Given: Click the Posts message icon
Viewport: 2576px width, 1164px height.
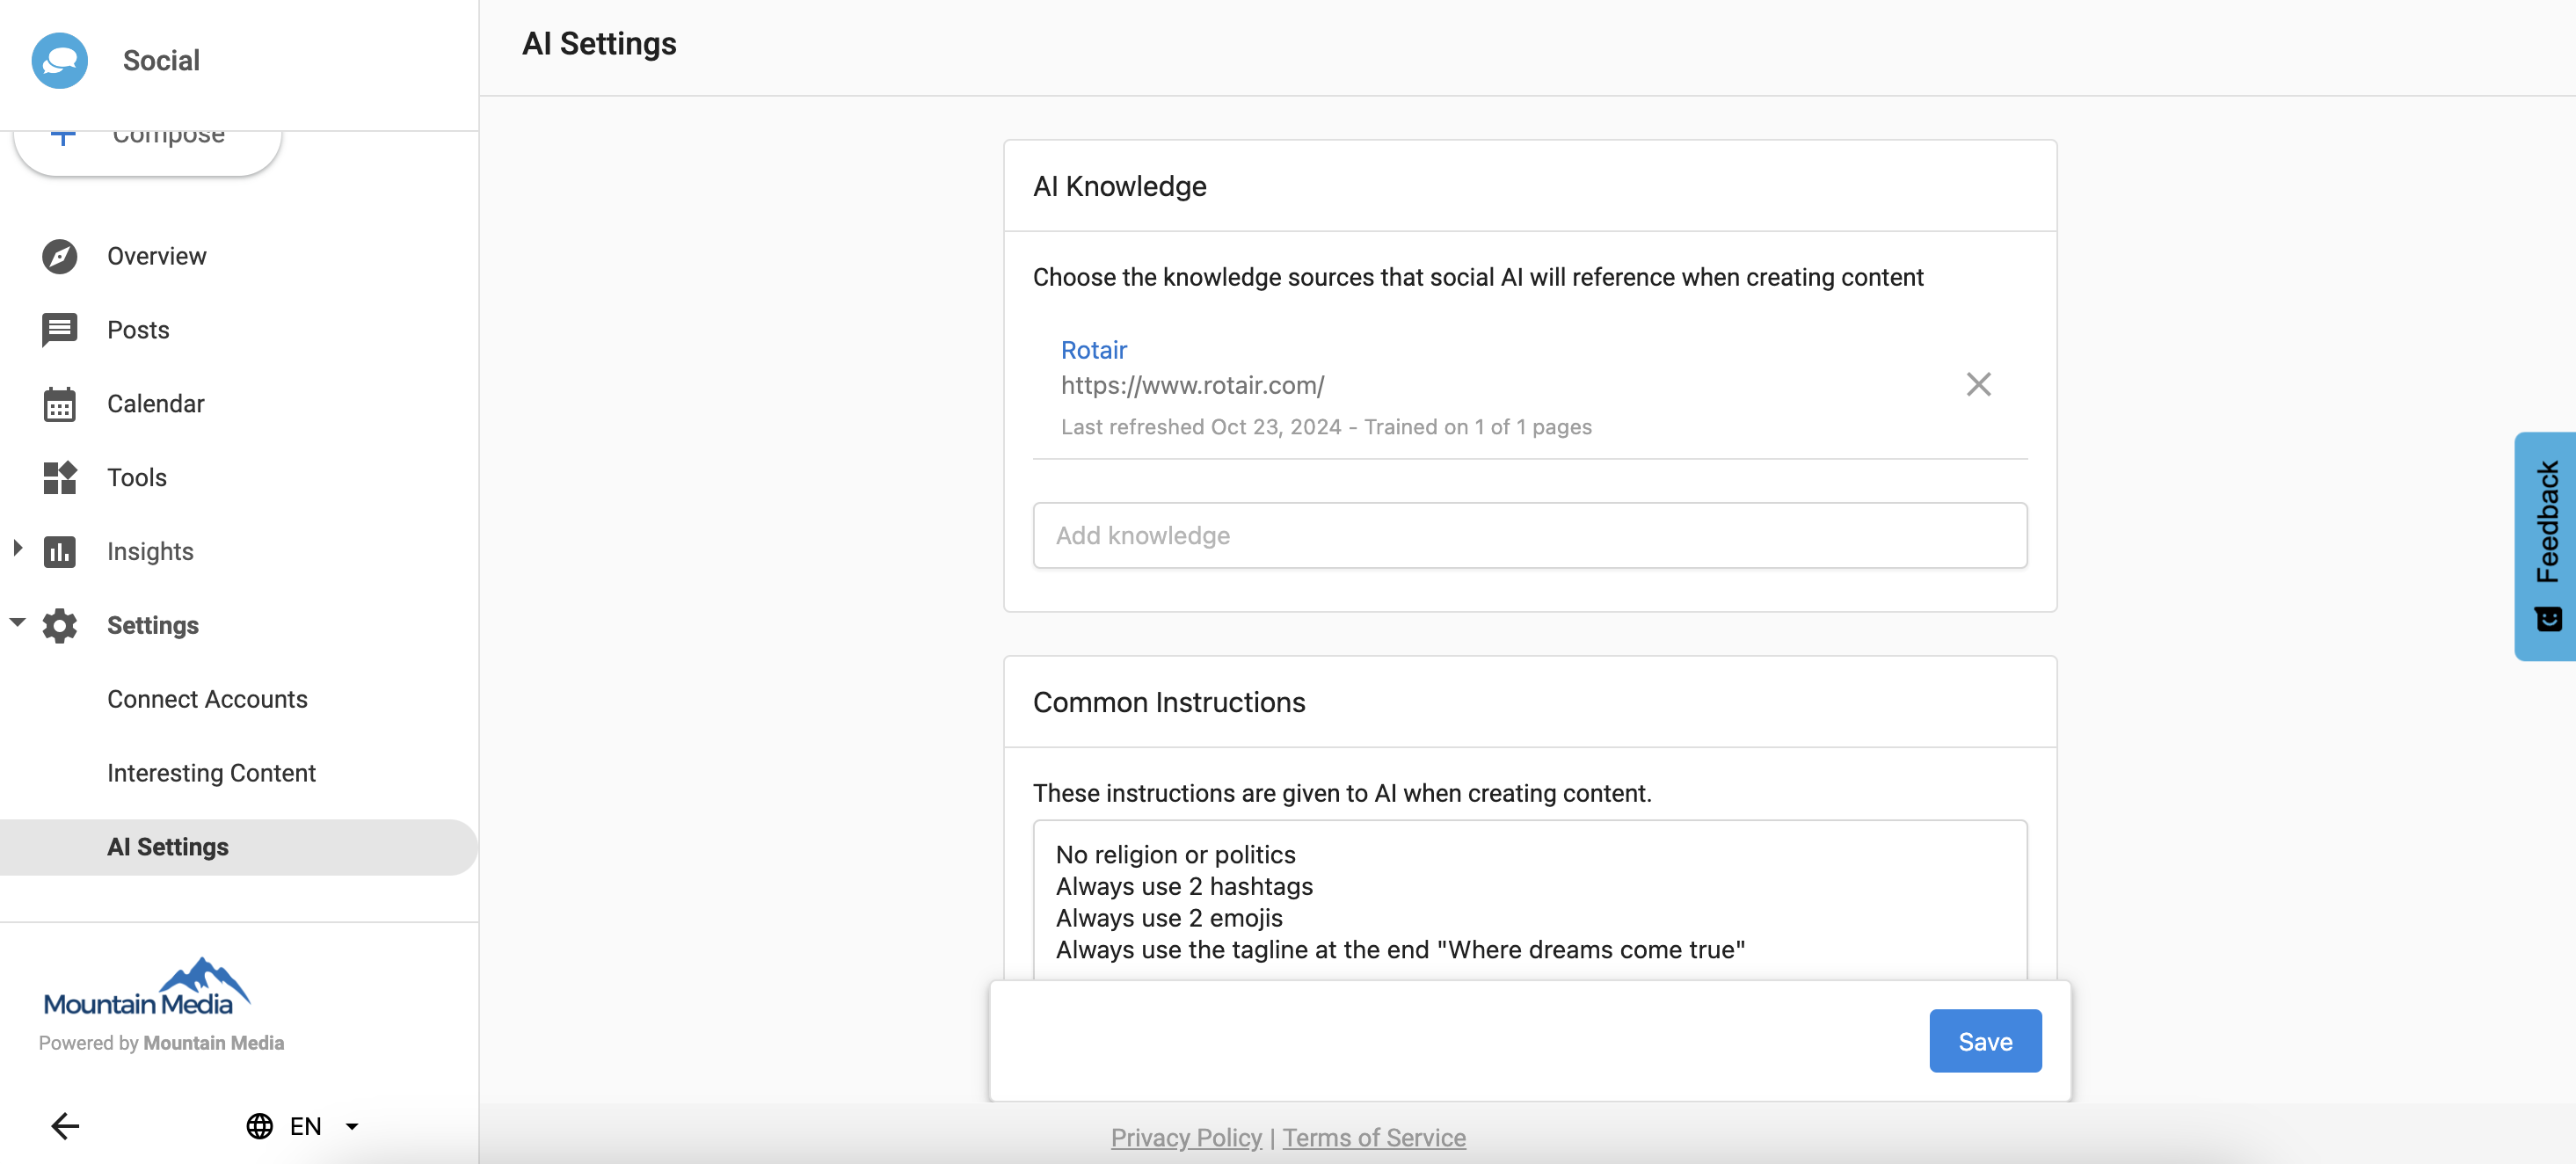Looking at the screenshot, I should click(60, 330).
